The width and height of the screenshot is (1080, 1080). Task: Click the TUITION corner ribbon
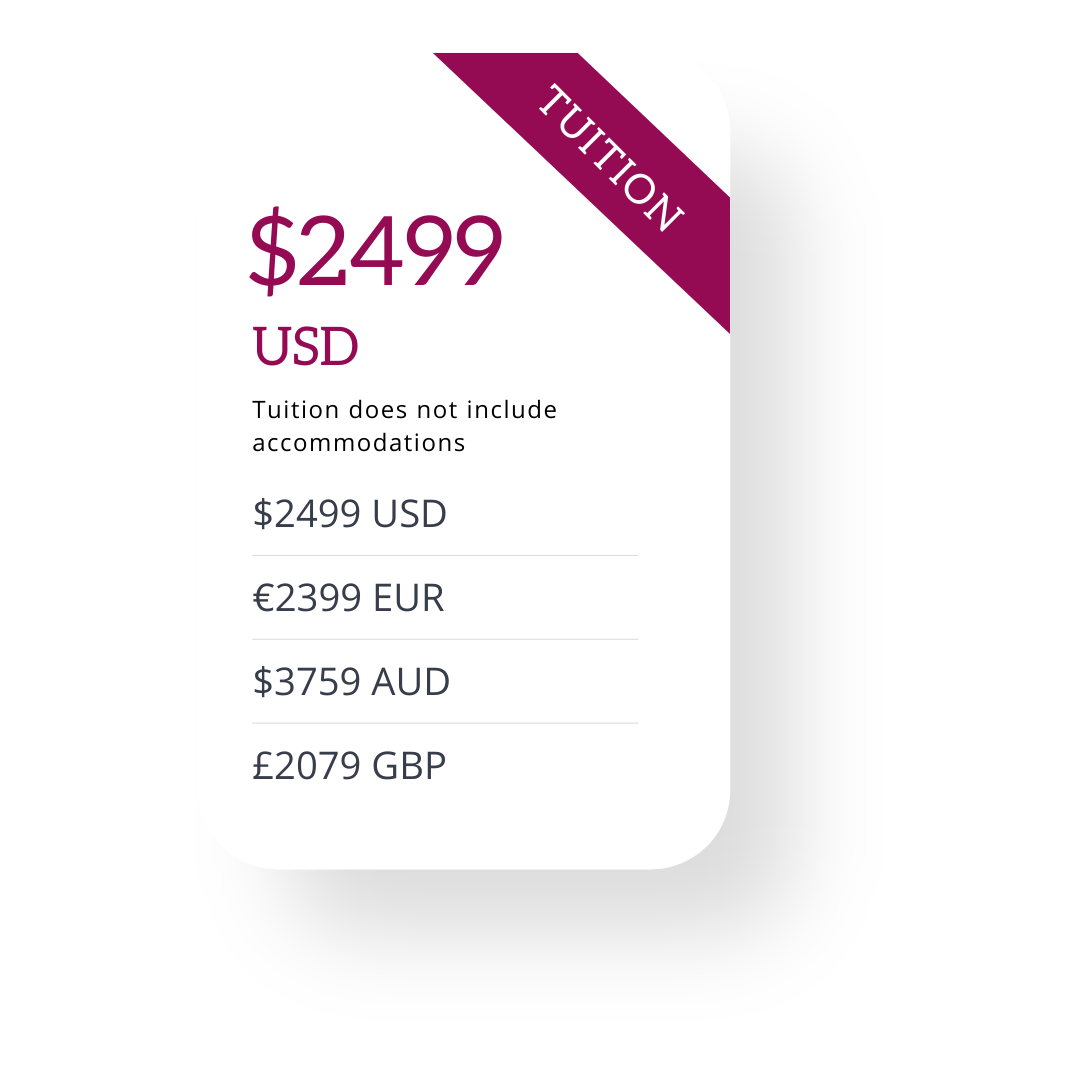[610, 158]
